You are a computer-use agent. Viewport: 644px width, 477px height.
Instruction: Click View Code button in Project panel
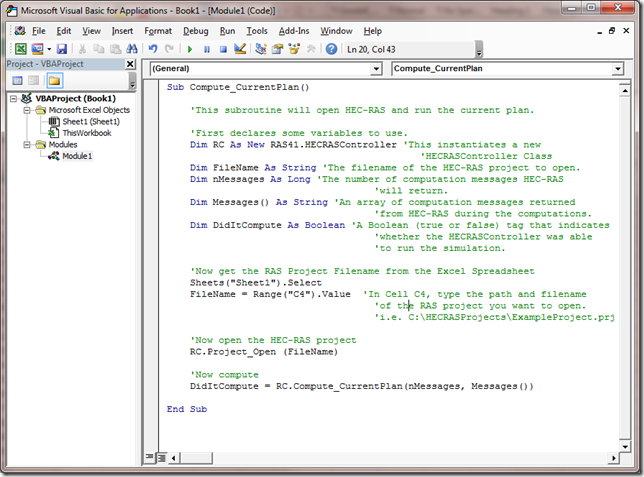[18, 80]
